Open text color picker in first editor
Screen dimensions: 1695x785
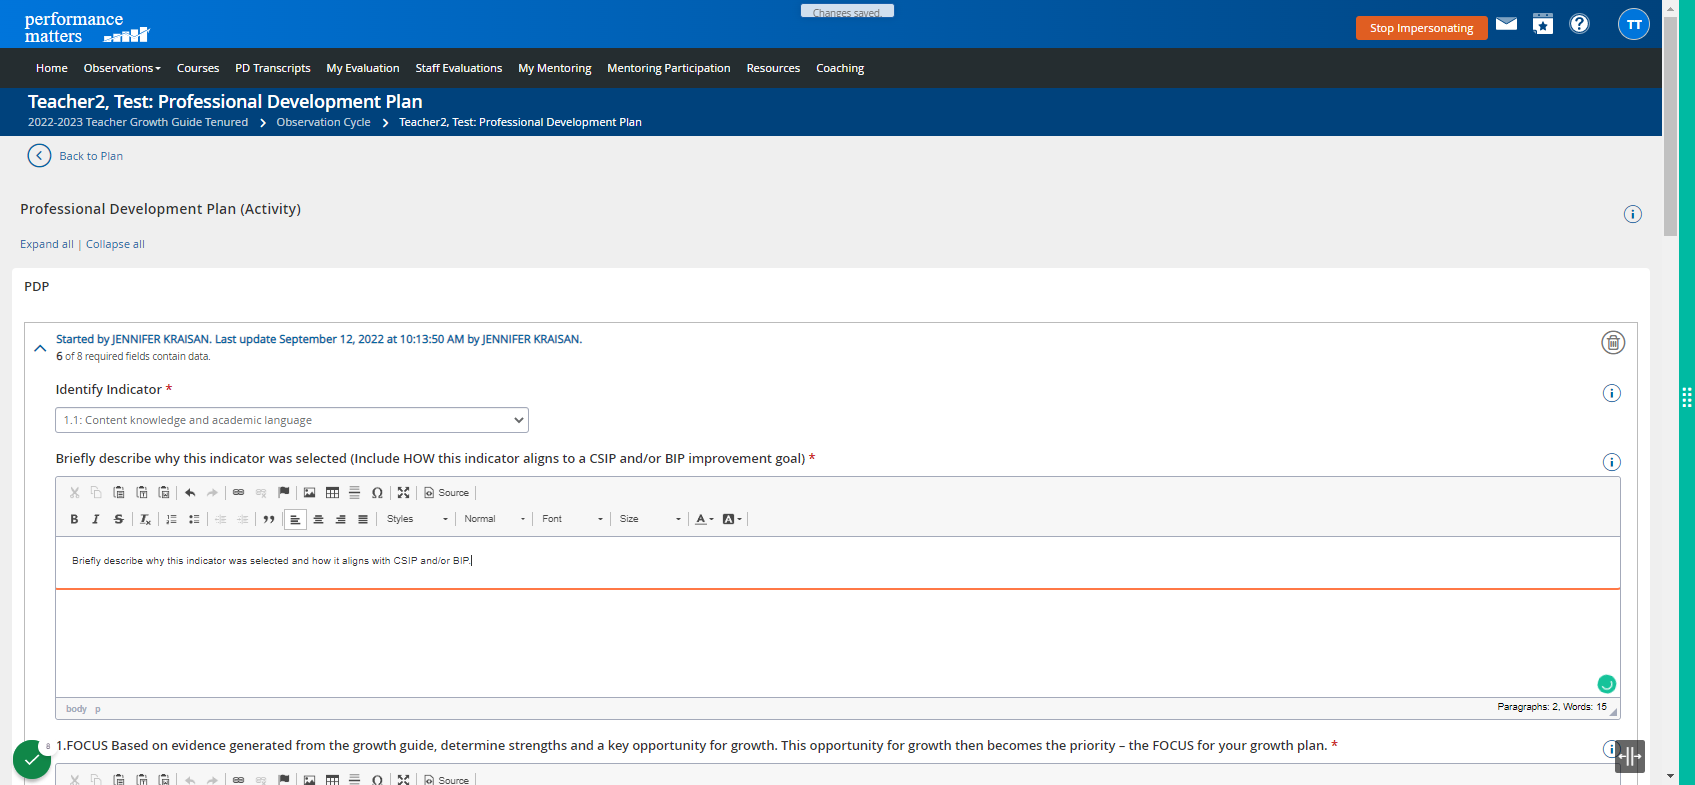704,519
